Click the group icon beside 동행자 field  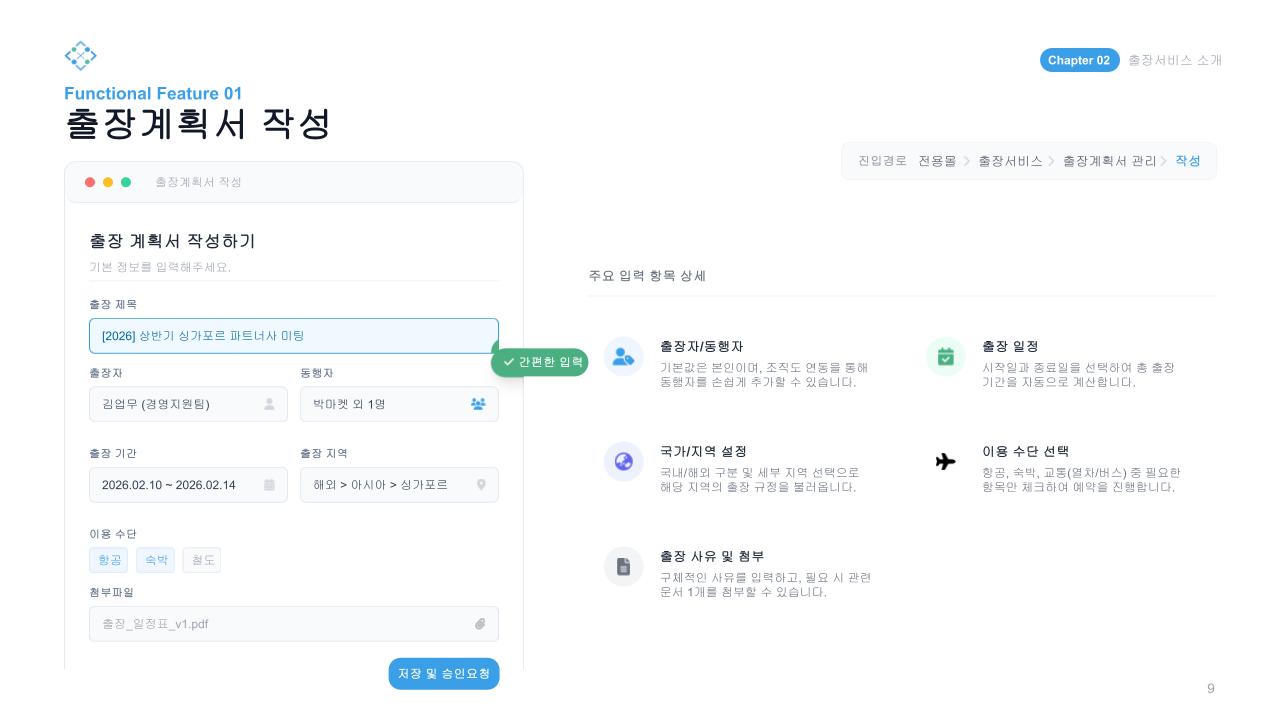(478, 404)
